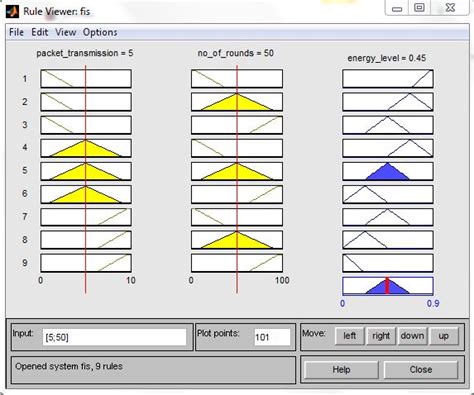Screen dimensions: 474x395
Task: Select rule number 4
Action: [25, 147]
